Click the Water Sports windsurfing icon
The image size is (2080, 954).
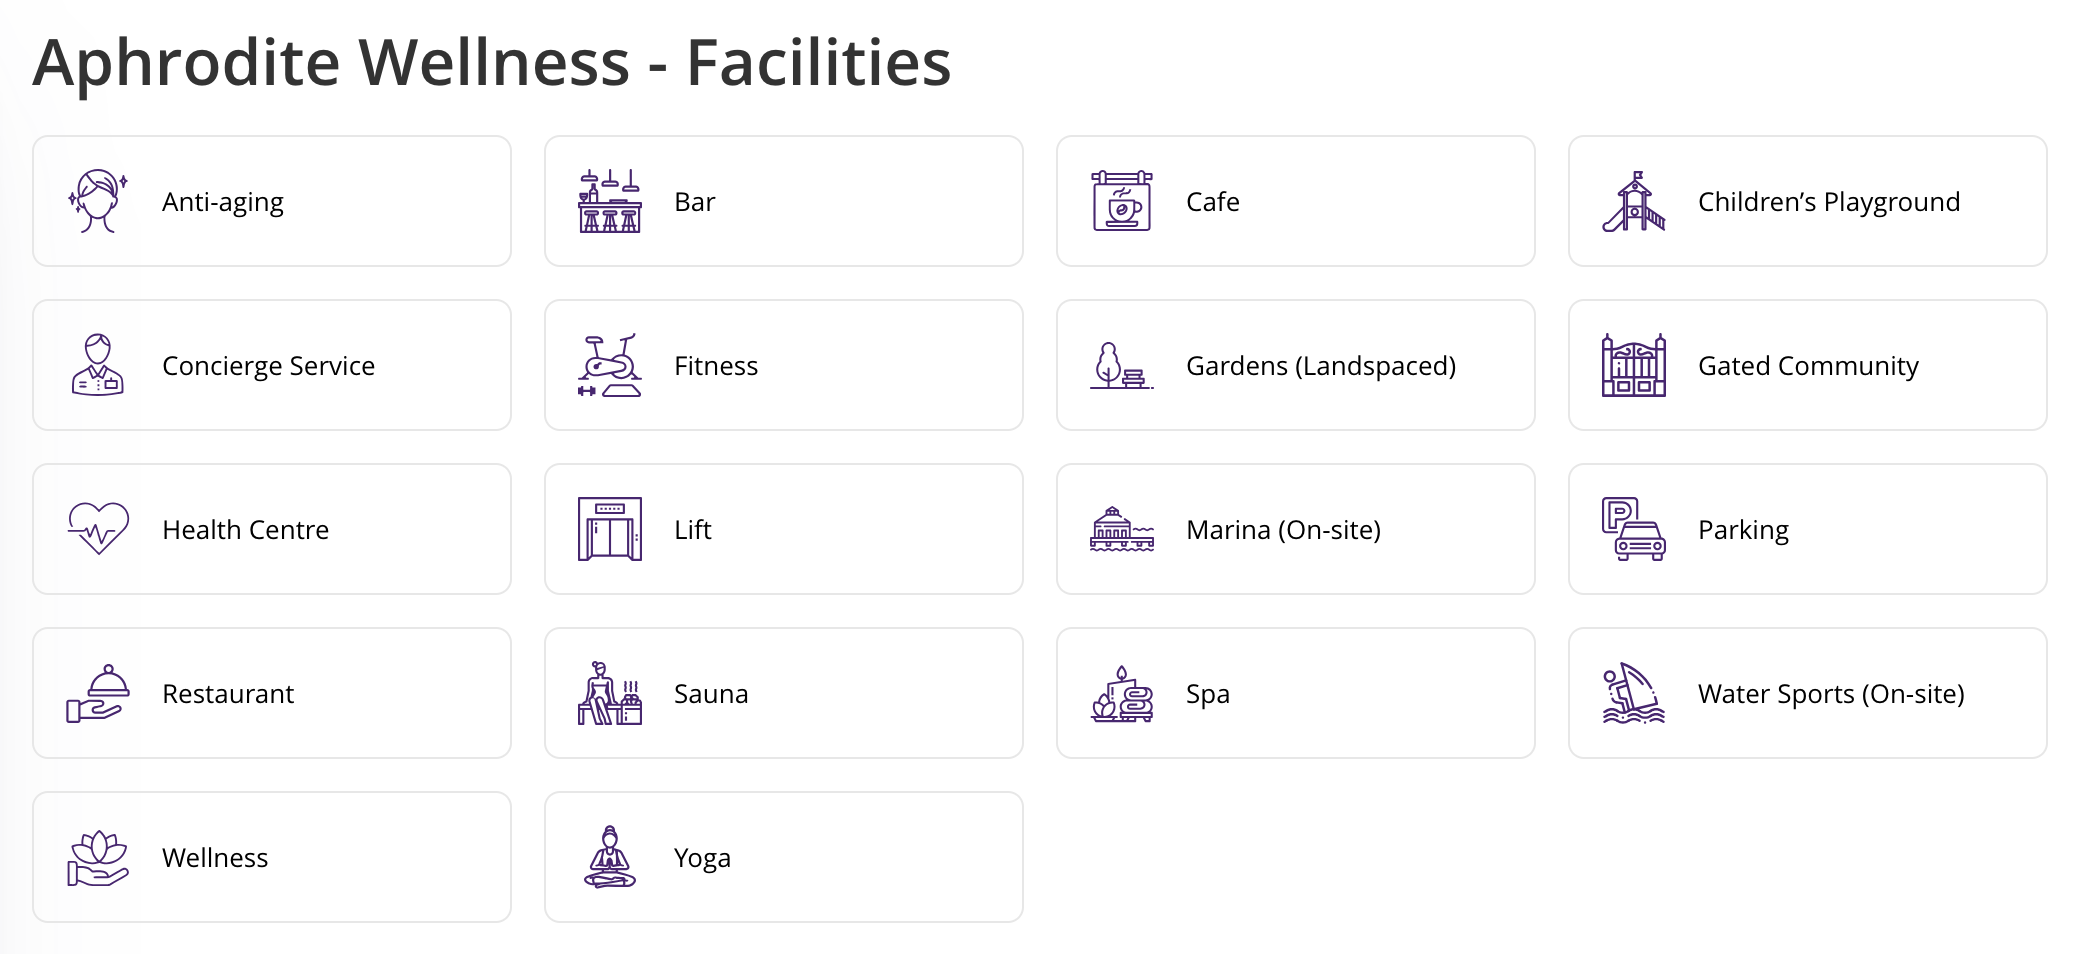pos(1634,693)
